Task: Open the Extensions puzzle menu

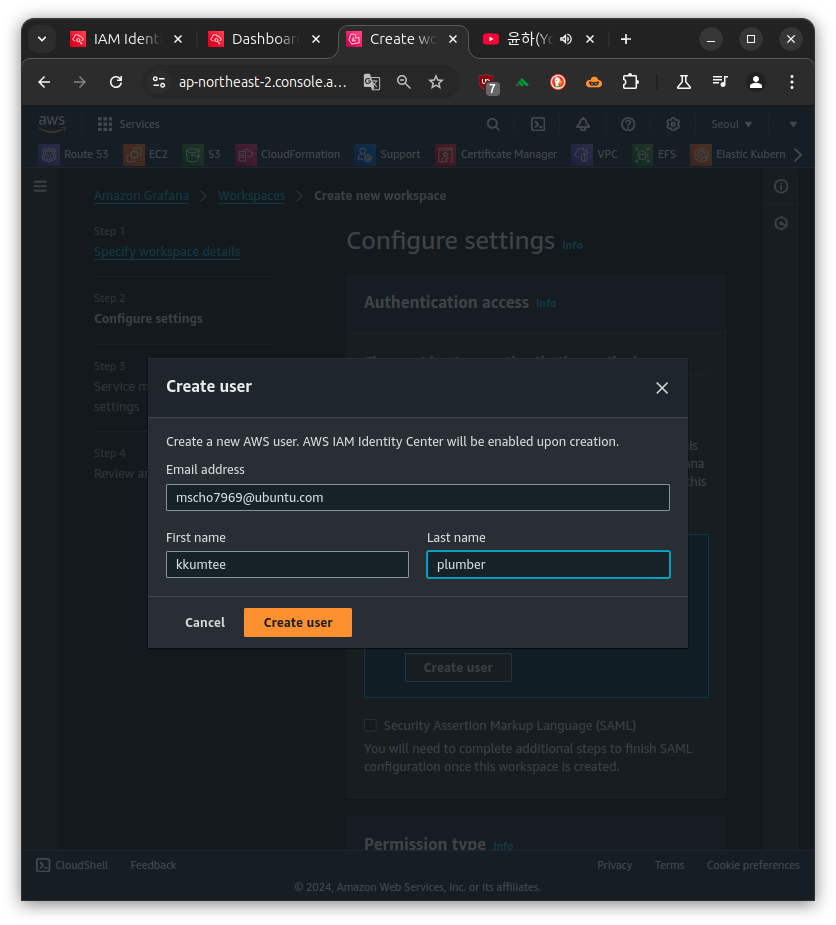Action: 630,82
